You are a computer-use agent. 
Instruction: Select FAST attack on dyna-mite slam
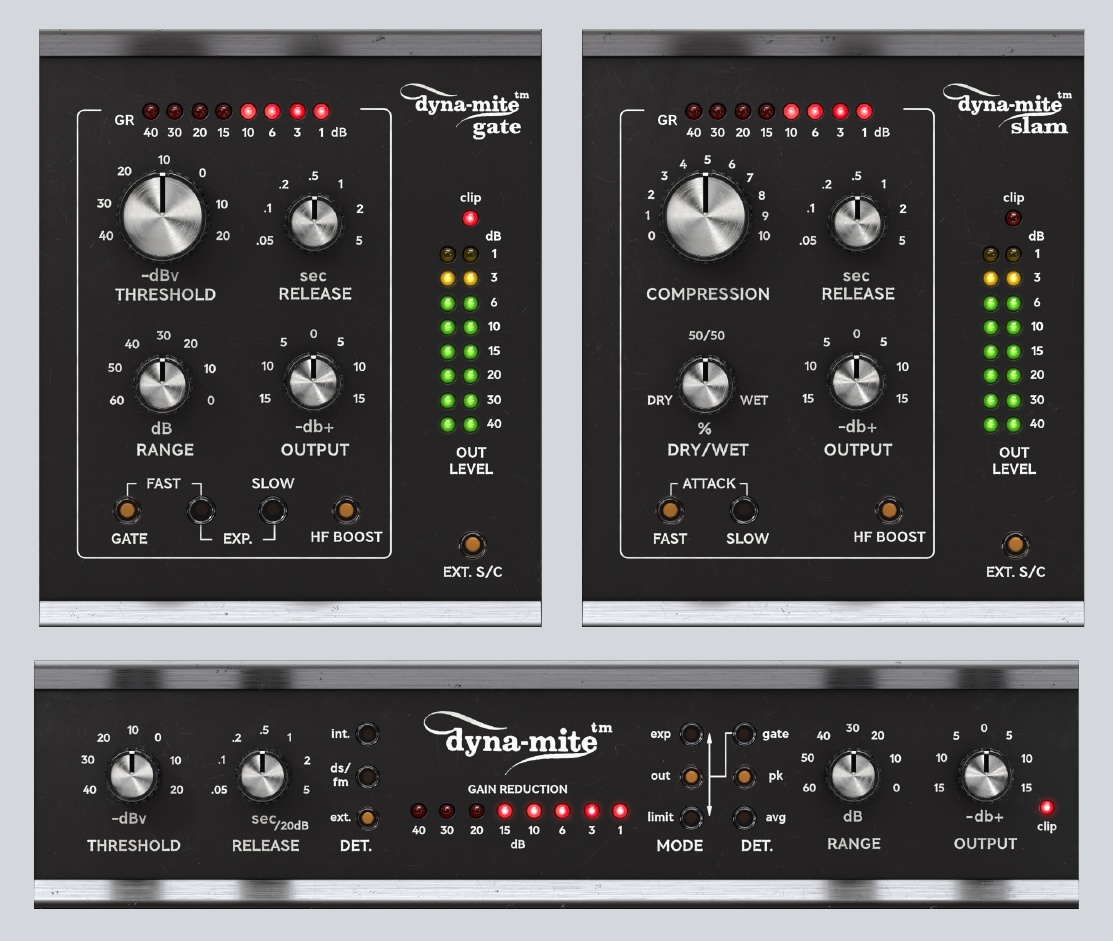pos(670,510)
